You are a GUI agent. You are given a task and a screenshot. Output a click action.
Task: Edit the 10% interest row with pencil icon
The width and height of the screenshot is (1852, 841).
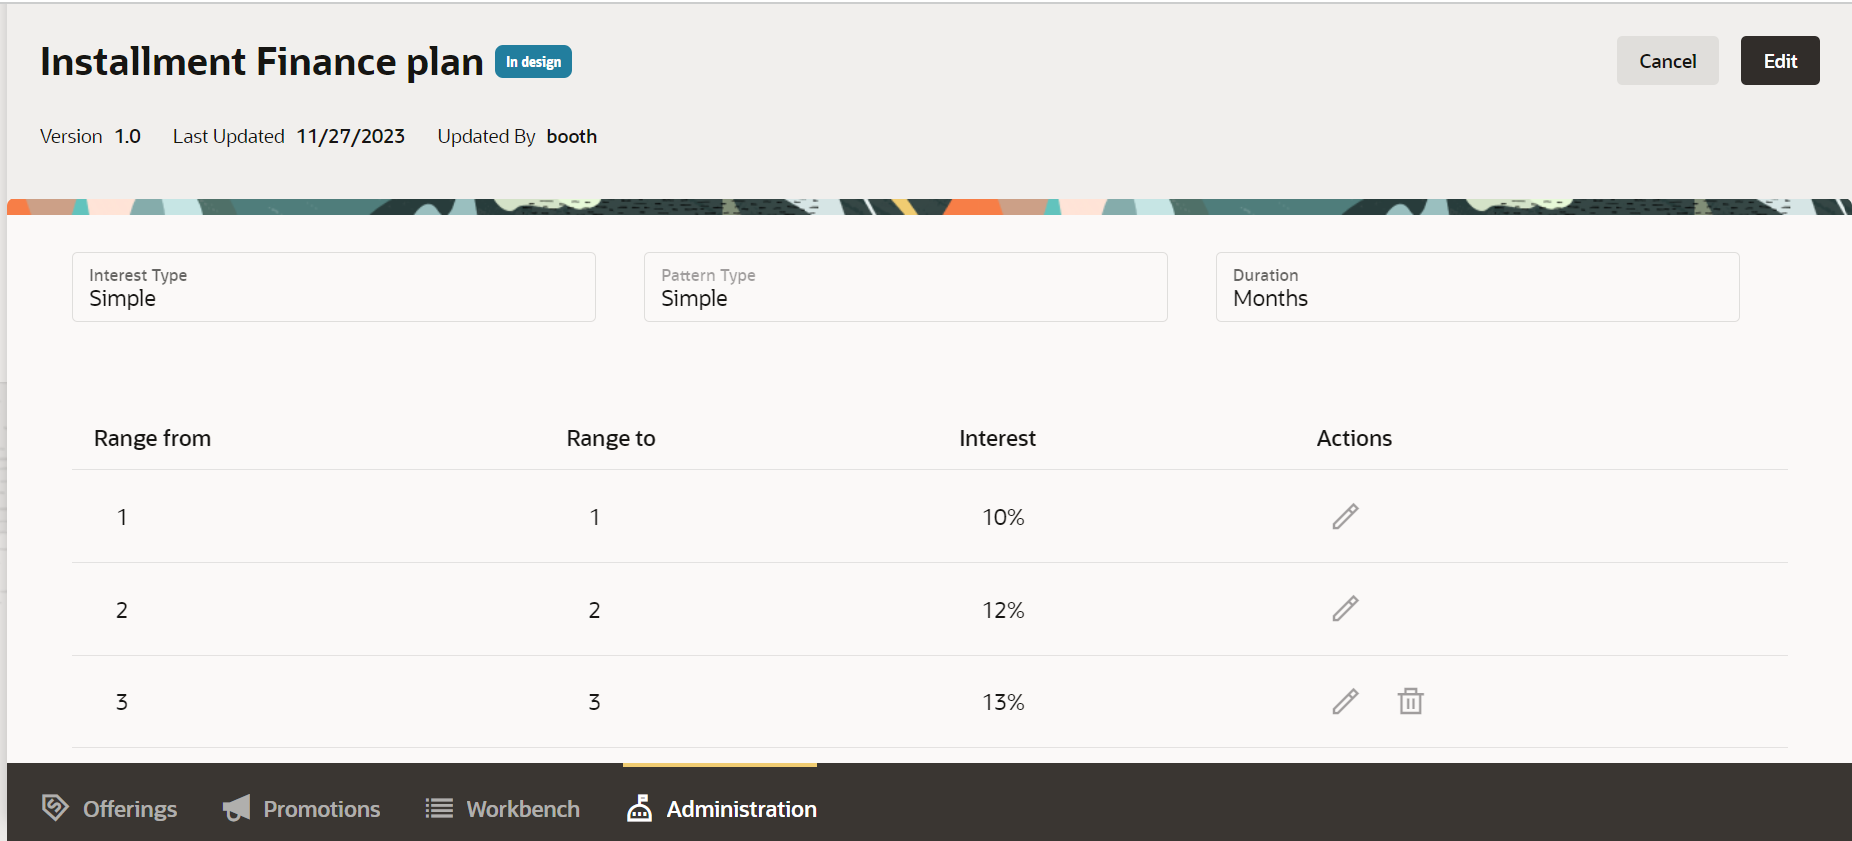click(1345, 516)
